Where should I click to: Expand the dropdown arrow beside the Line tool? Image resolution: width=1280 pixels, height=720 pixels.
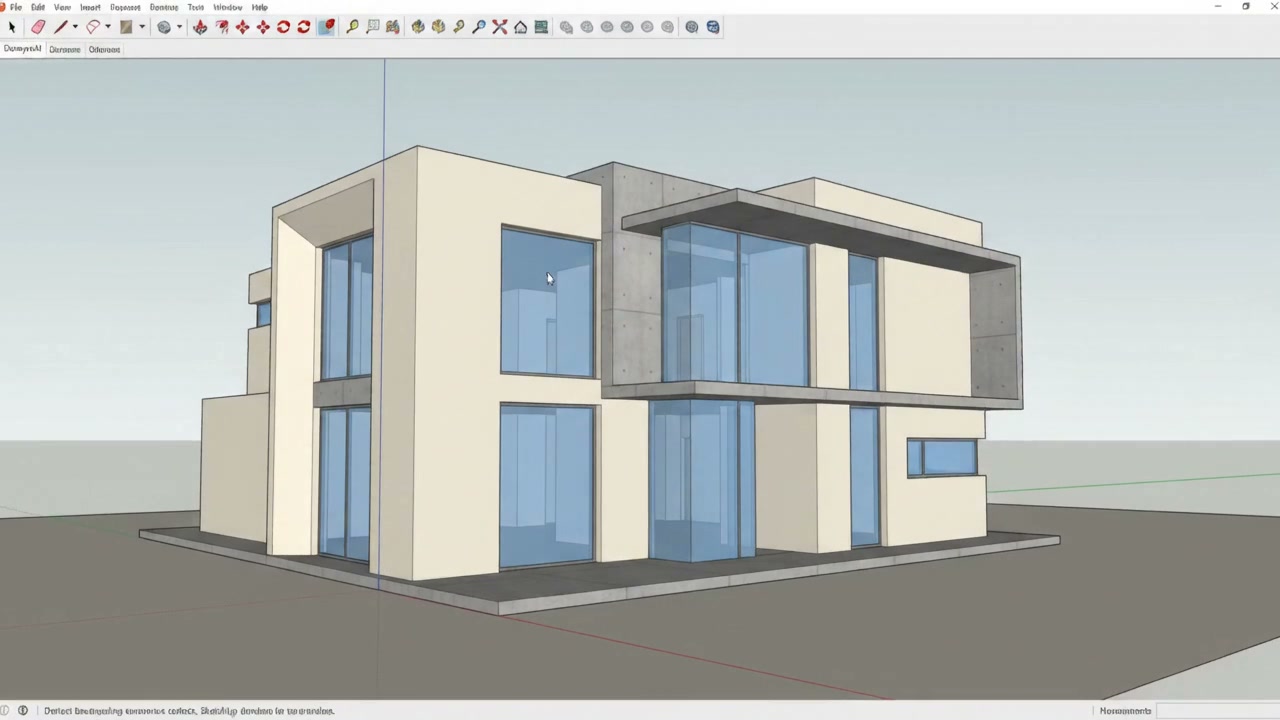click(74, 27)
